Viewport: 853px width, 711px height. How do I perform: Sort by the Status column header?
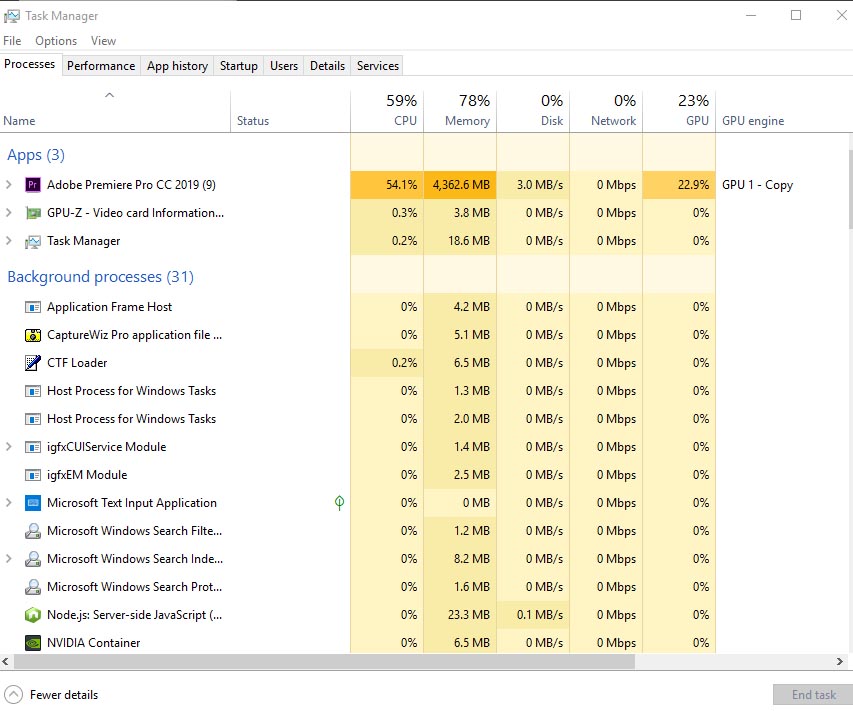coord(290,112)
